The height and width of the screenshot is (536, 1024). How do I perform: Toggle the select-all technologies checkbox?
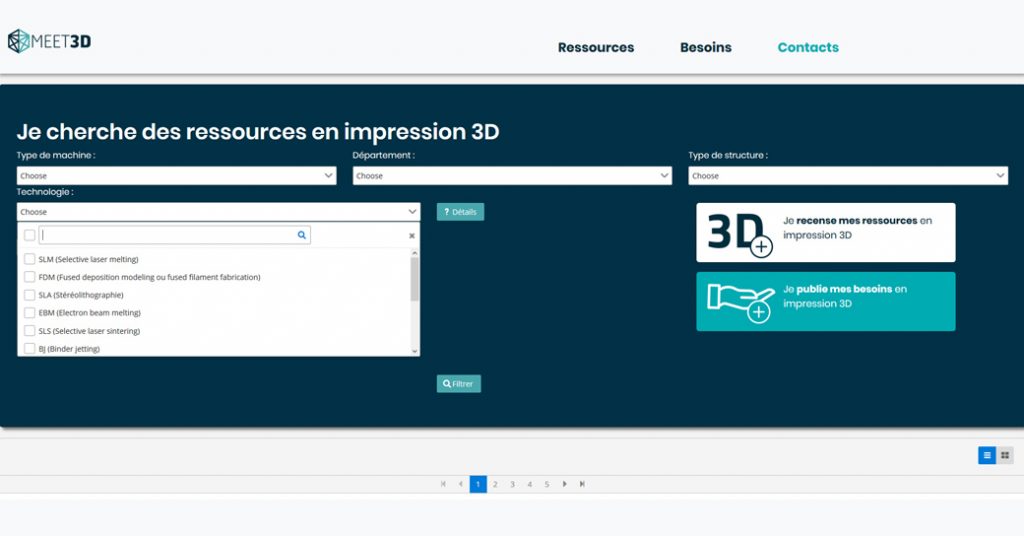pos(29,235)
